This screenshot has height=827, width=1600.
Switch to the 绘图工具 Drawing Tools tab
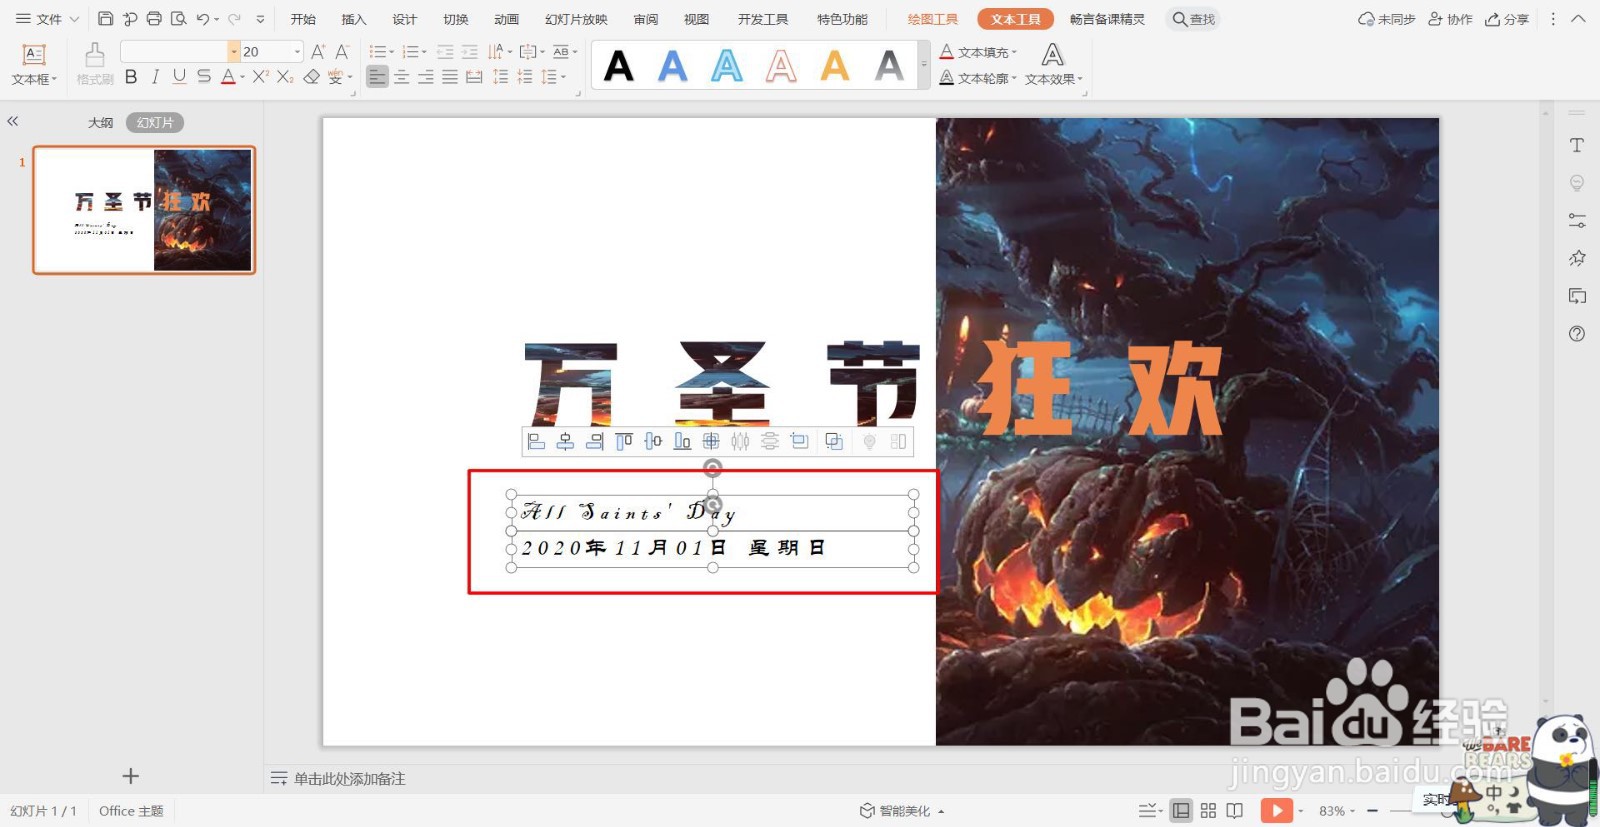(933, 19)
